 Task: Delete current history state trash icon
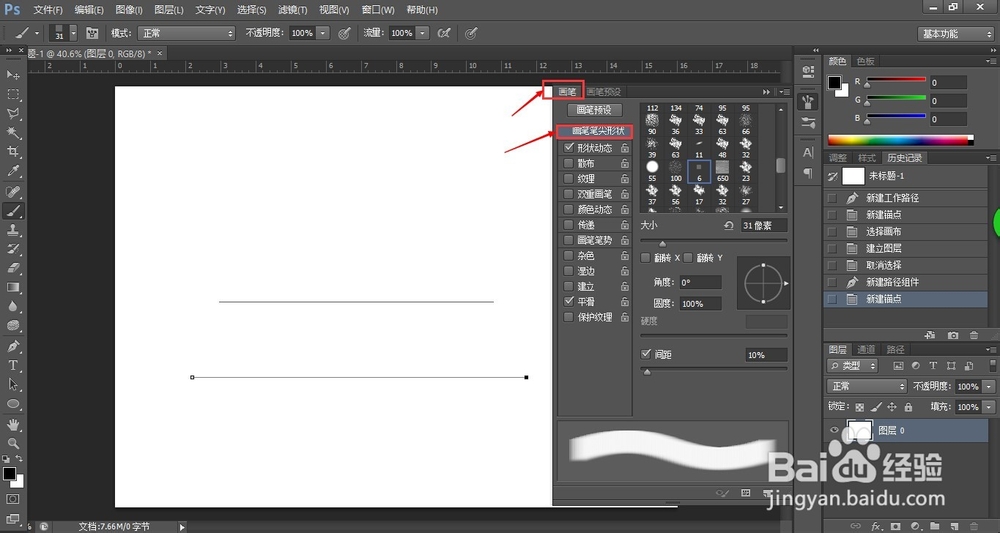(974, 335)
